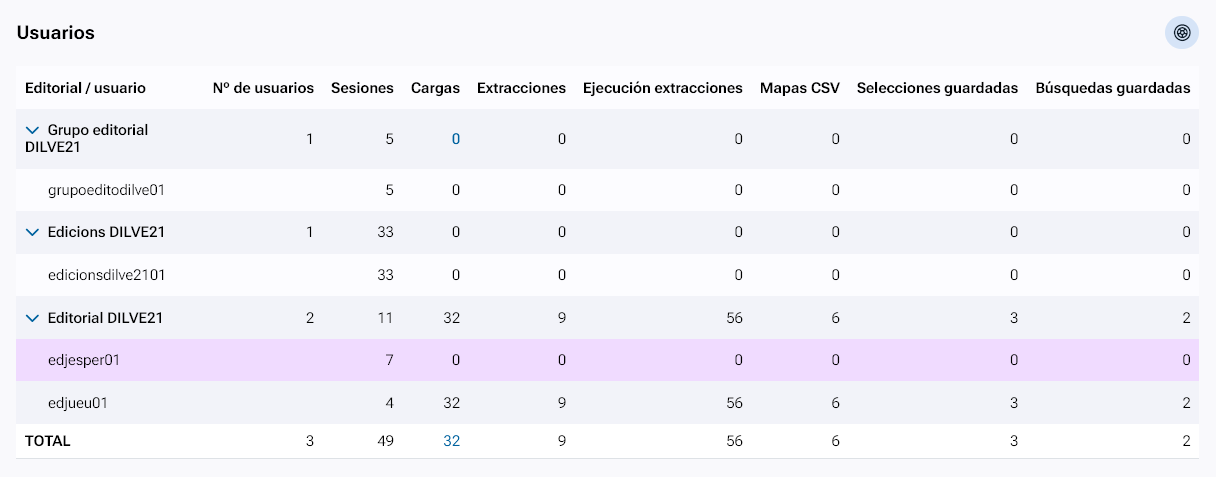Click the Selecciones guardadas column header

[x=937, y=88]
